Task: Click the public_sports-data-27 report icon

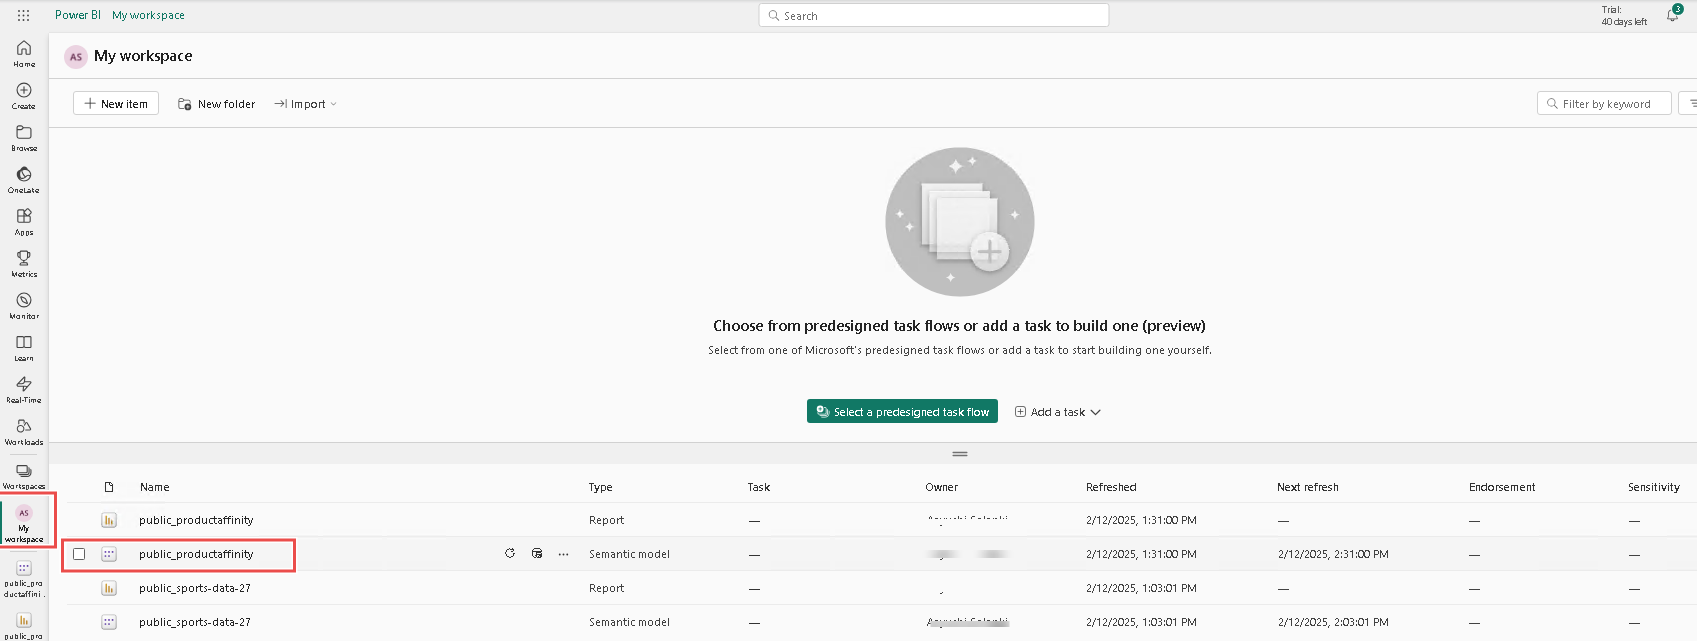Action: click(x=109, y=588)
